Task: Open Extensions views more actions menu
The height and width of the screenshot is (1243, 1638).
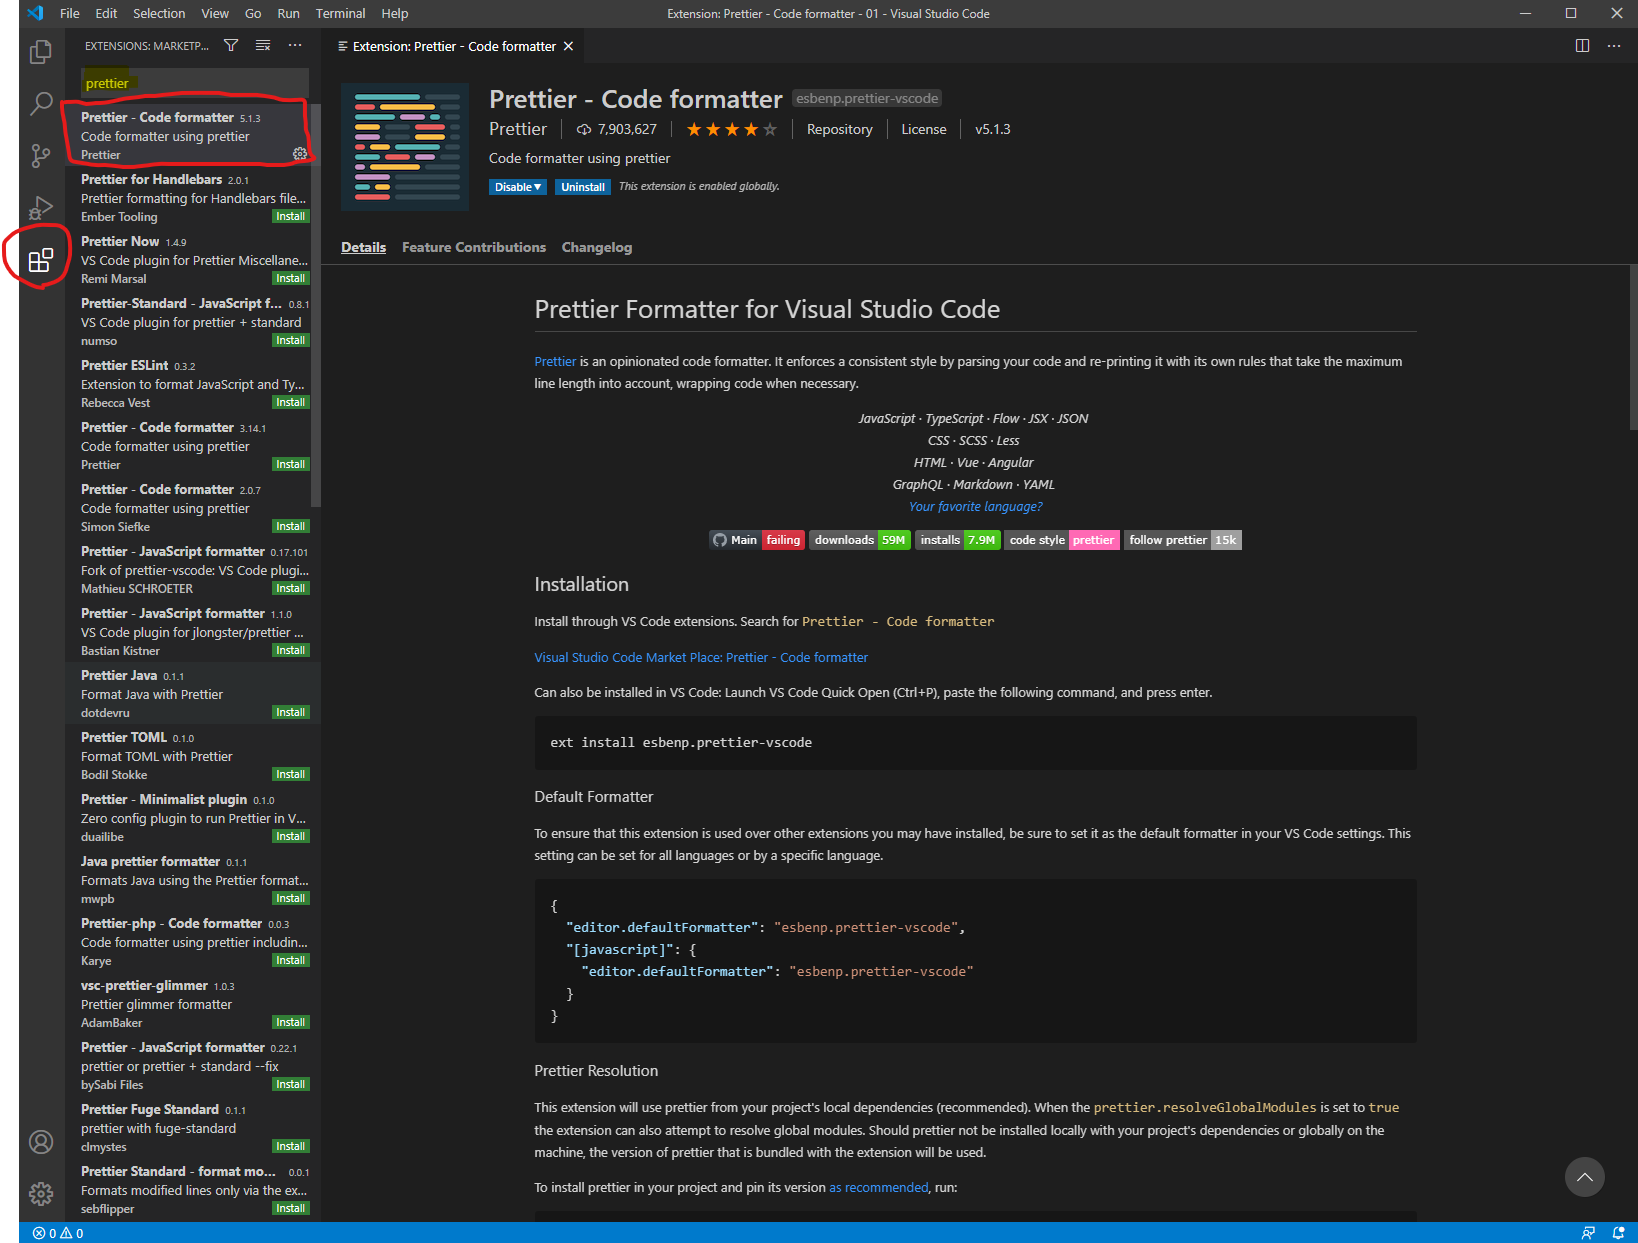Action: pos(295,46)
